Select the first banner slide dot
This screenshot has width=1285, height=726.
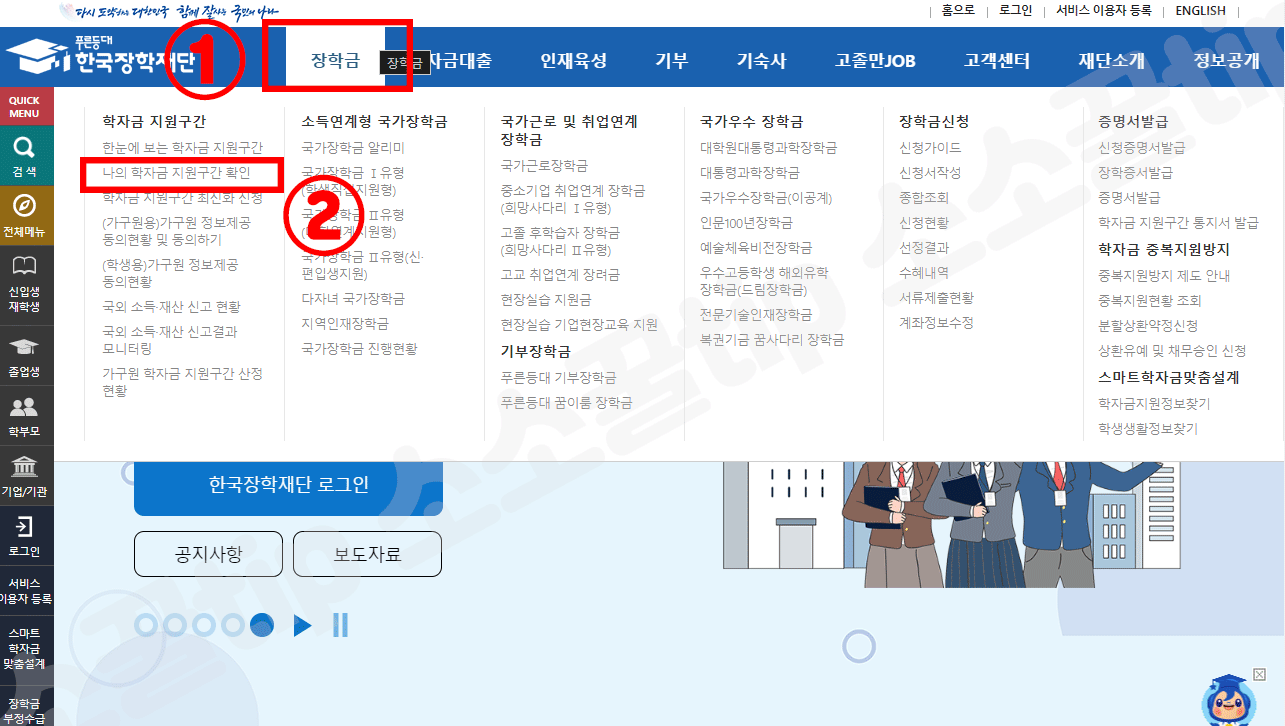[x=146, y=625]
